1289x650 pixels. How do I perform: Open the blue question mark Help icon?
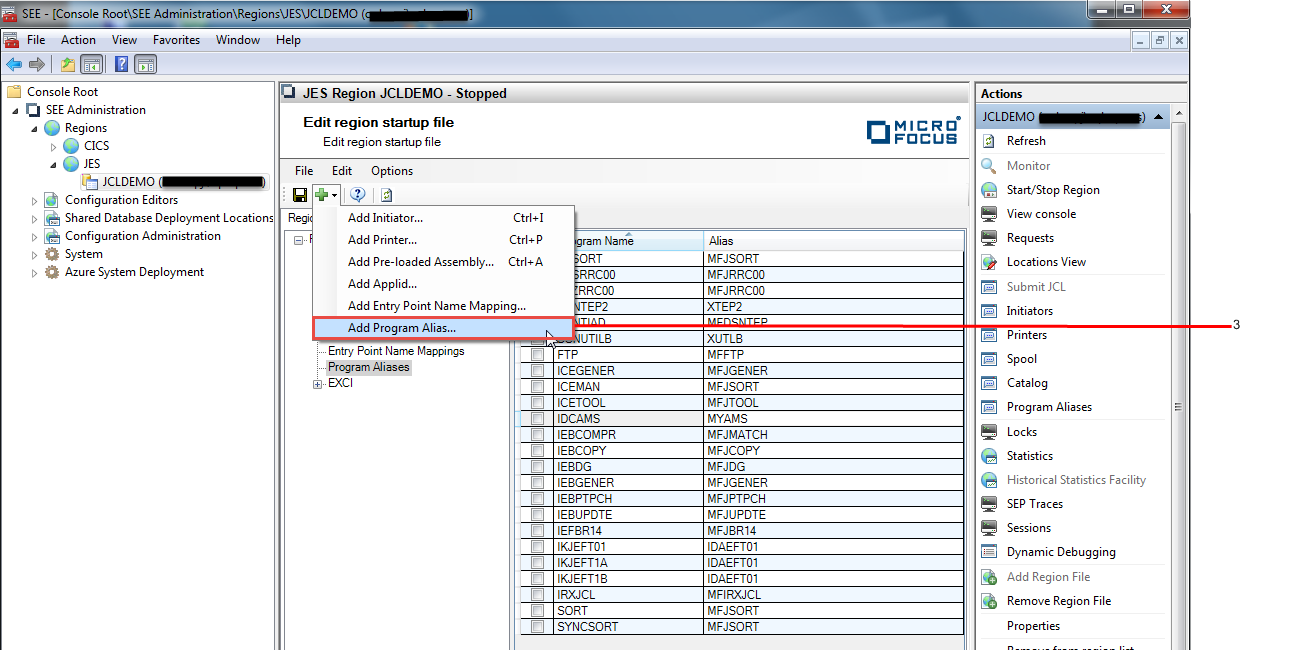click(x=357, y=195)
